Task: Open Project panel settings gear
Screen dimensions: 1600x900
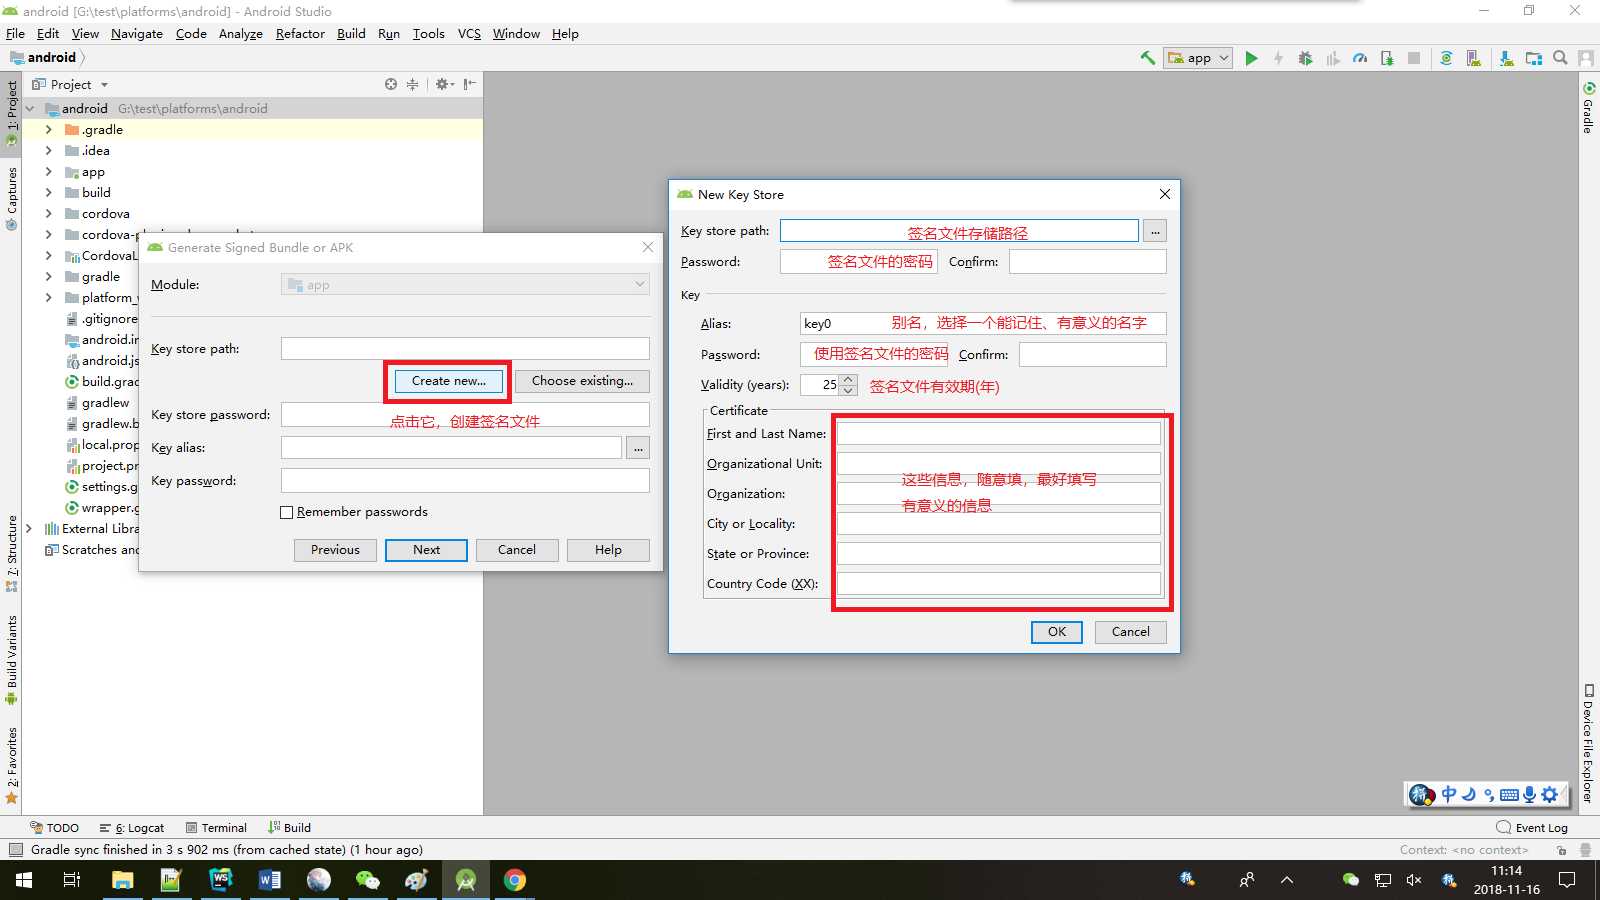Action: 444,84
